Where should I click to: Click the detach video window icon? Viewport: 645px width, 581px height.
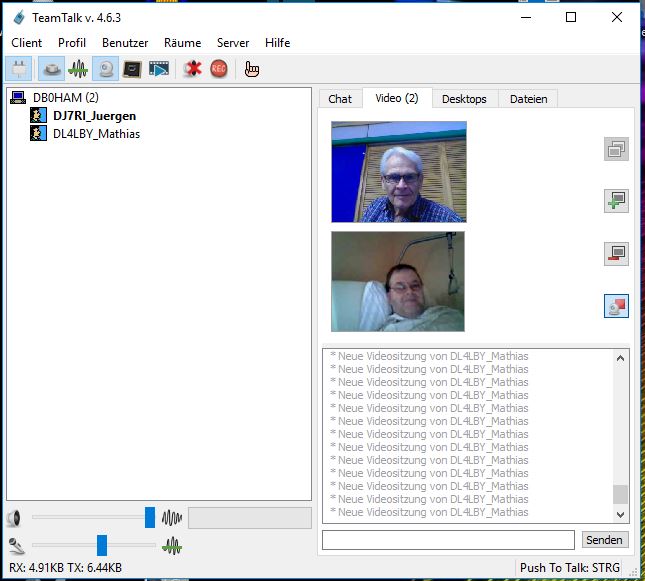pos(616,150)
